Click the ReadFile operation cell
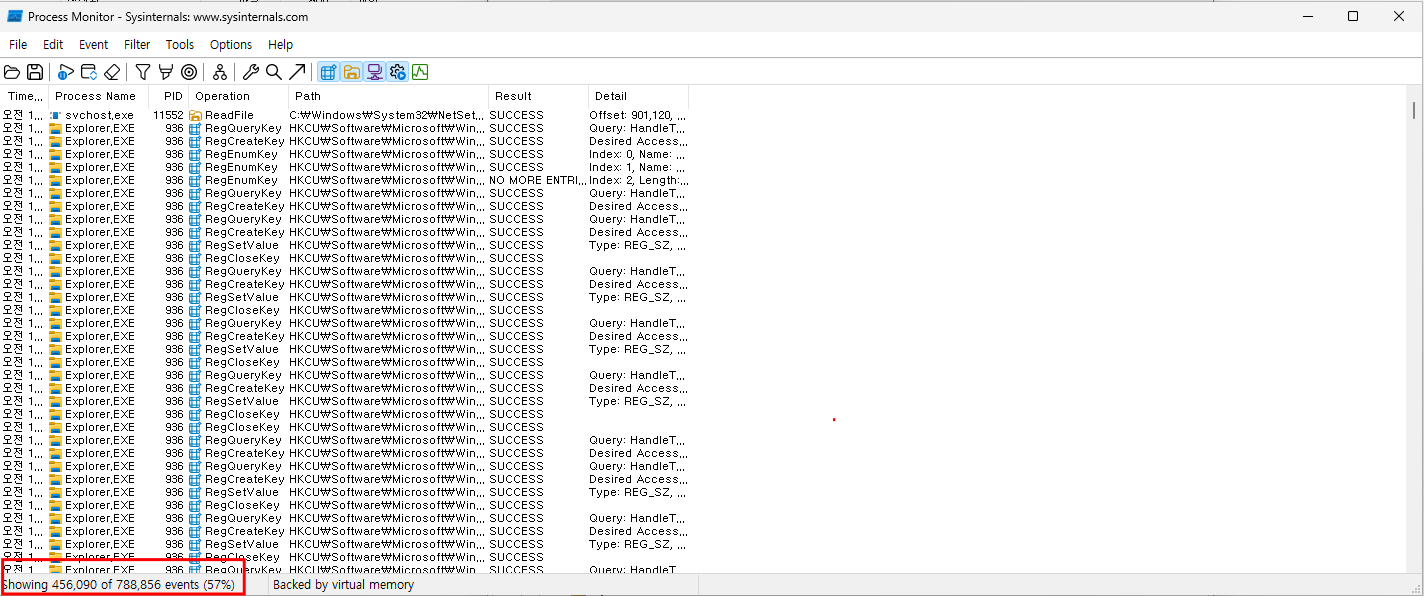1424x596 pixels. (x=238, y=115)
